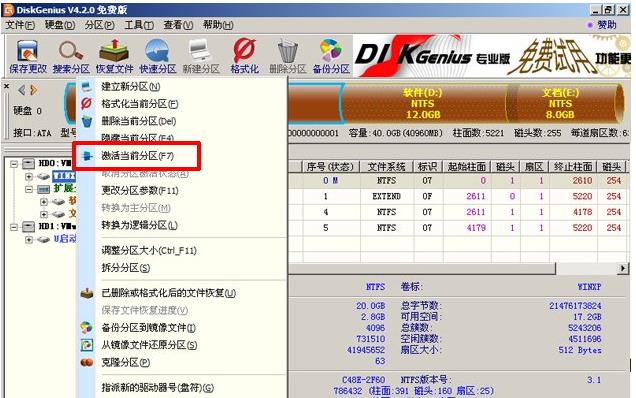
Task: Choose 删除当前分区(Del) in the context menu
Action: pyautogui.click(x=183, y=121)
